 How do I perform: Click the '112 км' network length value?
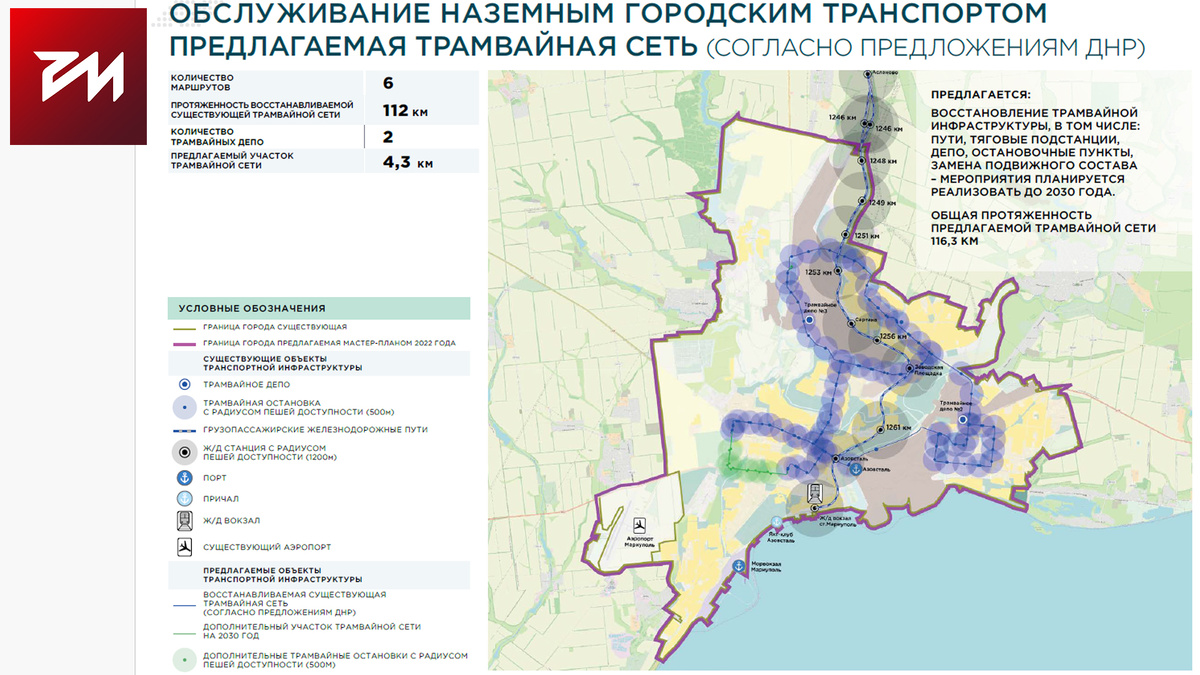click(x=405, y=111)
